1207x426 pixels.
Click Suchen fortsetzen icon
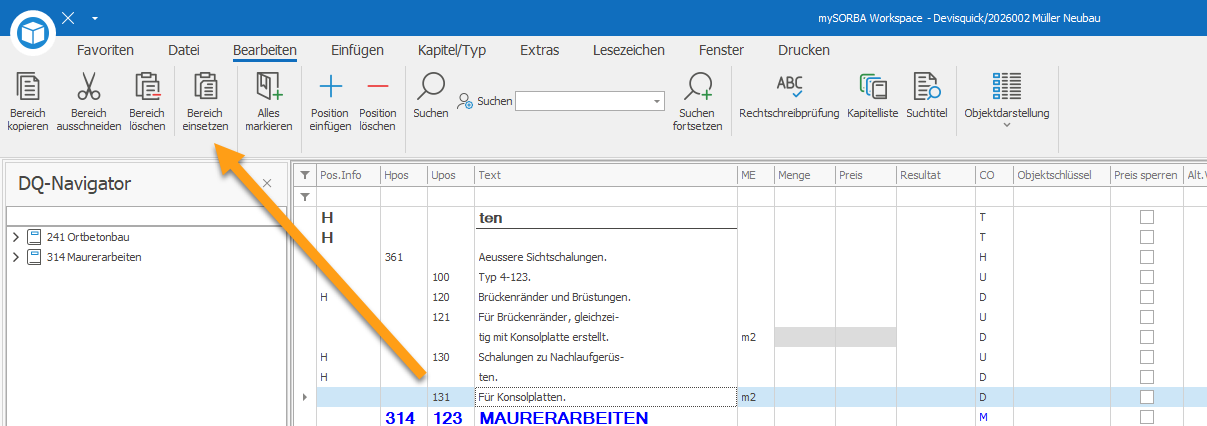click(x=697, y=86)
